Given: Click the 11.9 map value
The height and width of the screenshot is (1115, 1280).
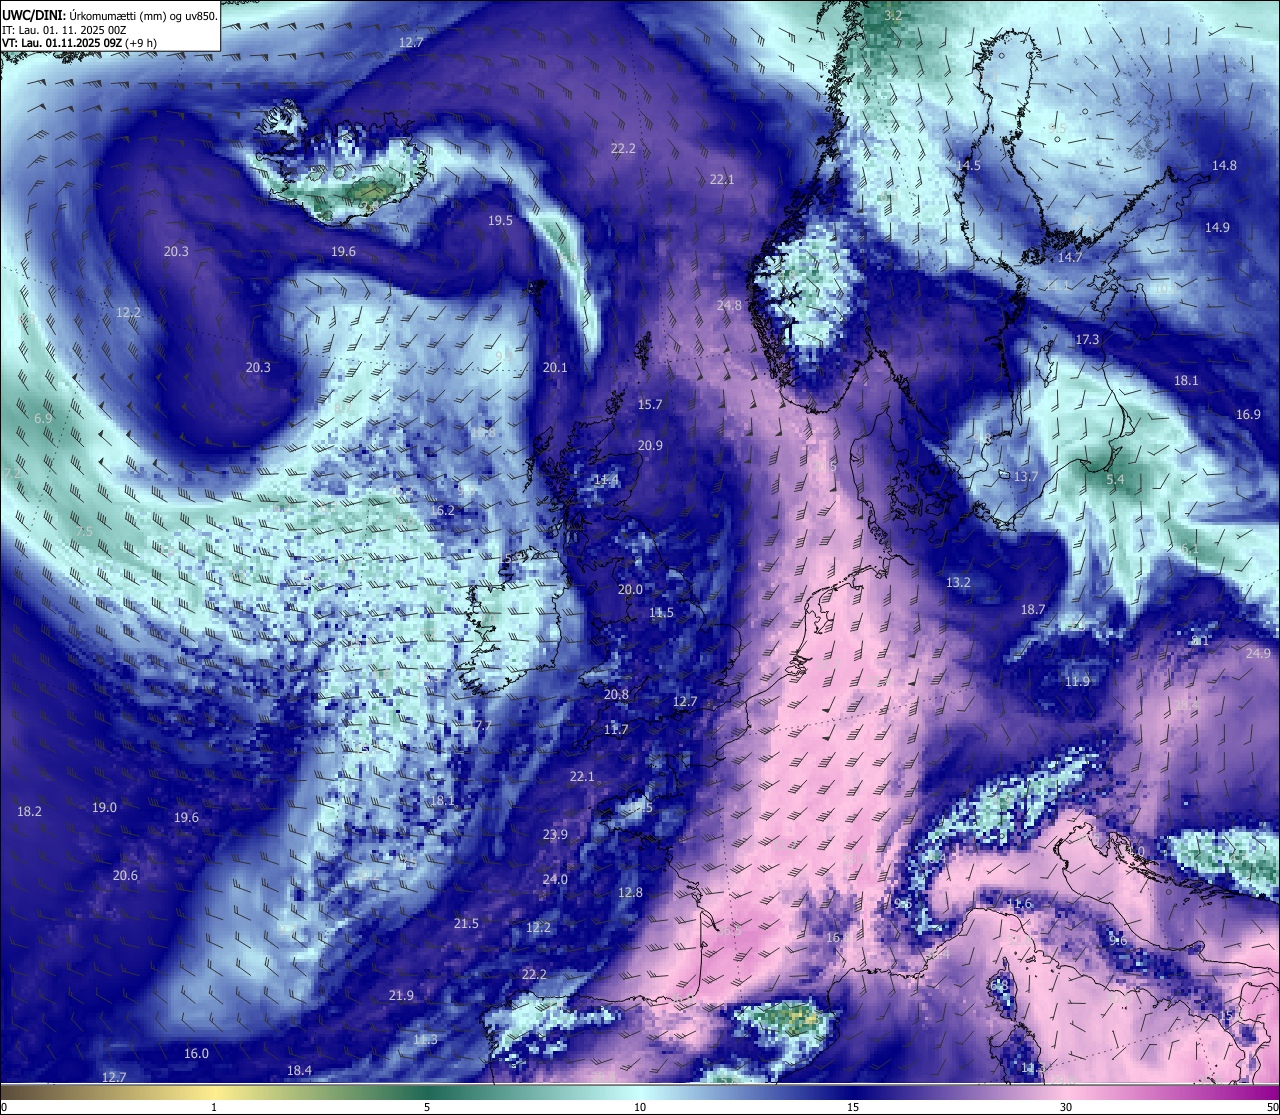Looking at the screenshot, I should [1077, 681].
